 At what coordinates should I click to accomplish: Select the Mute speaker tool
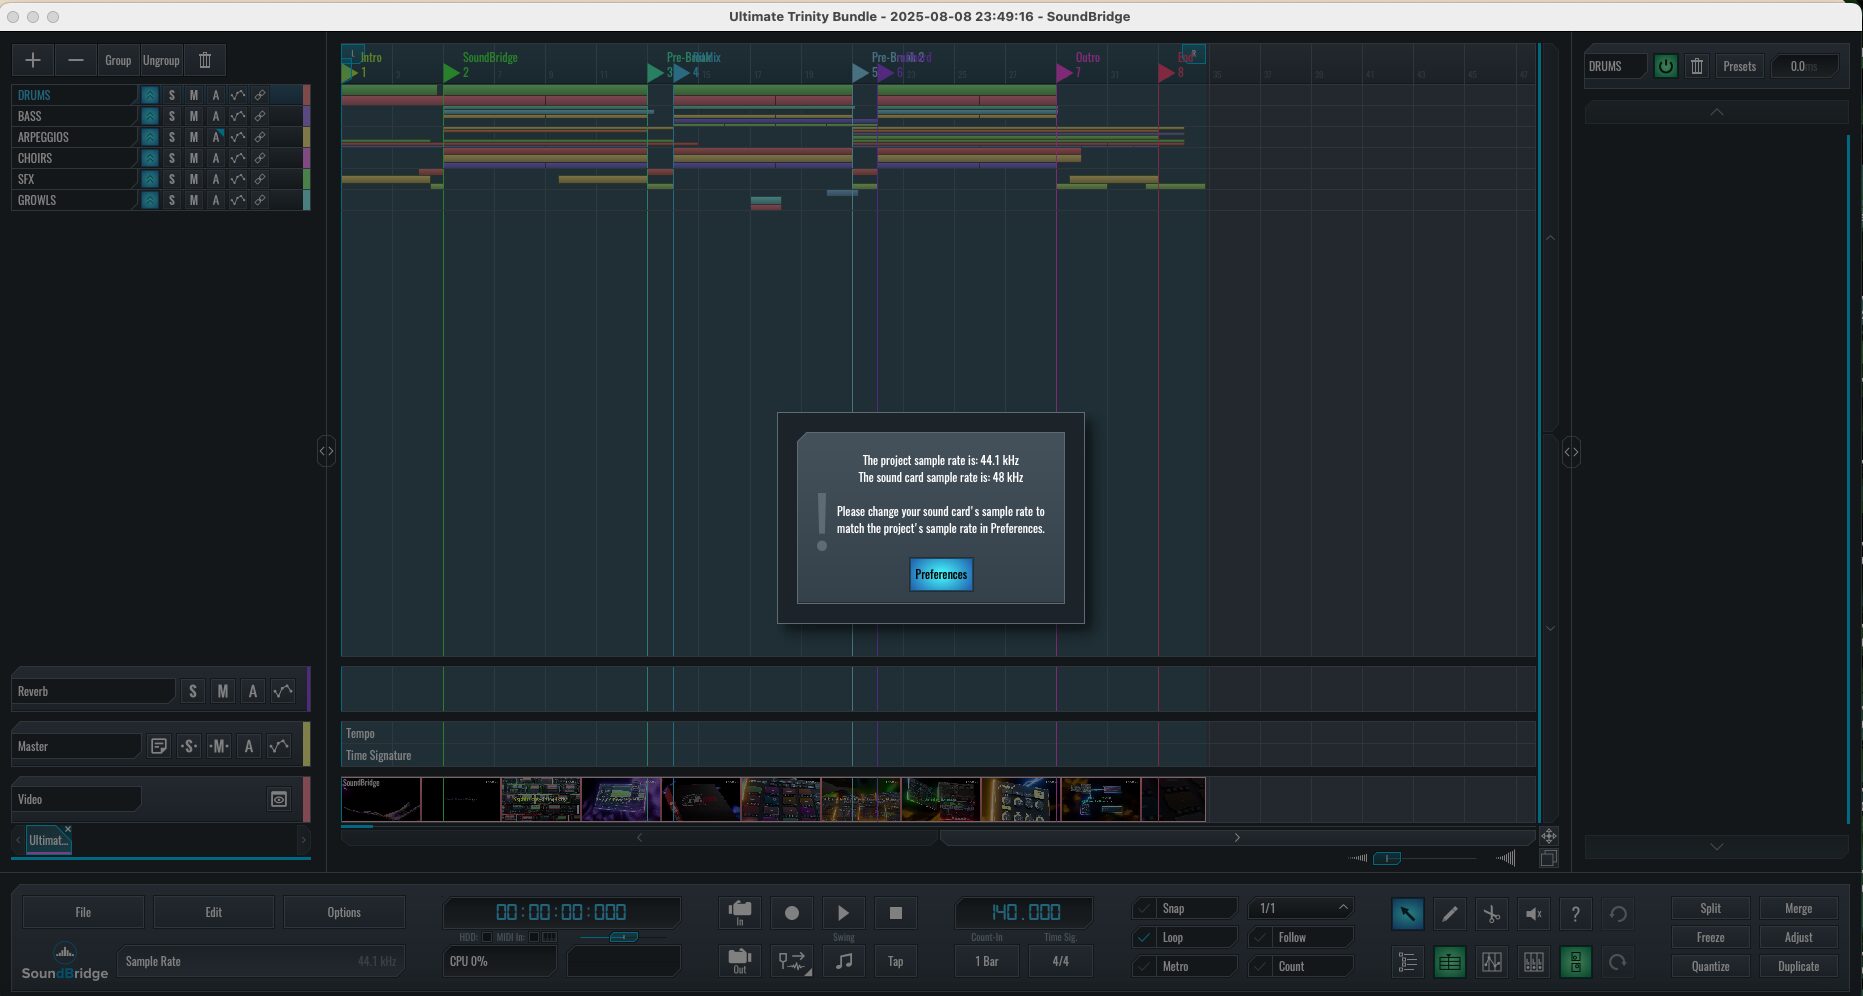[1533, 913]
